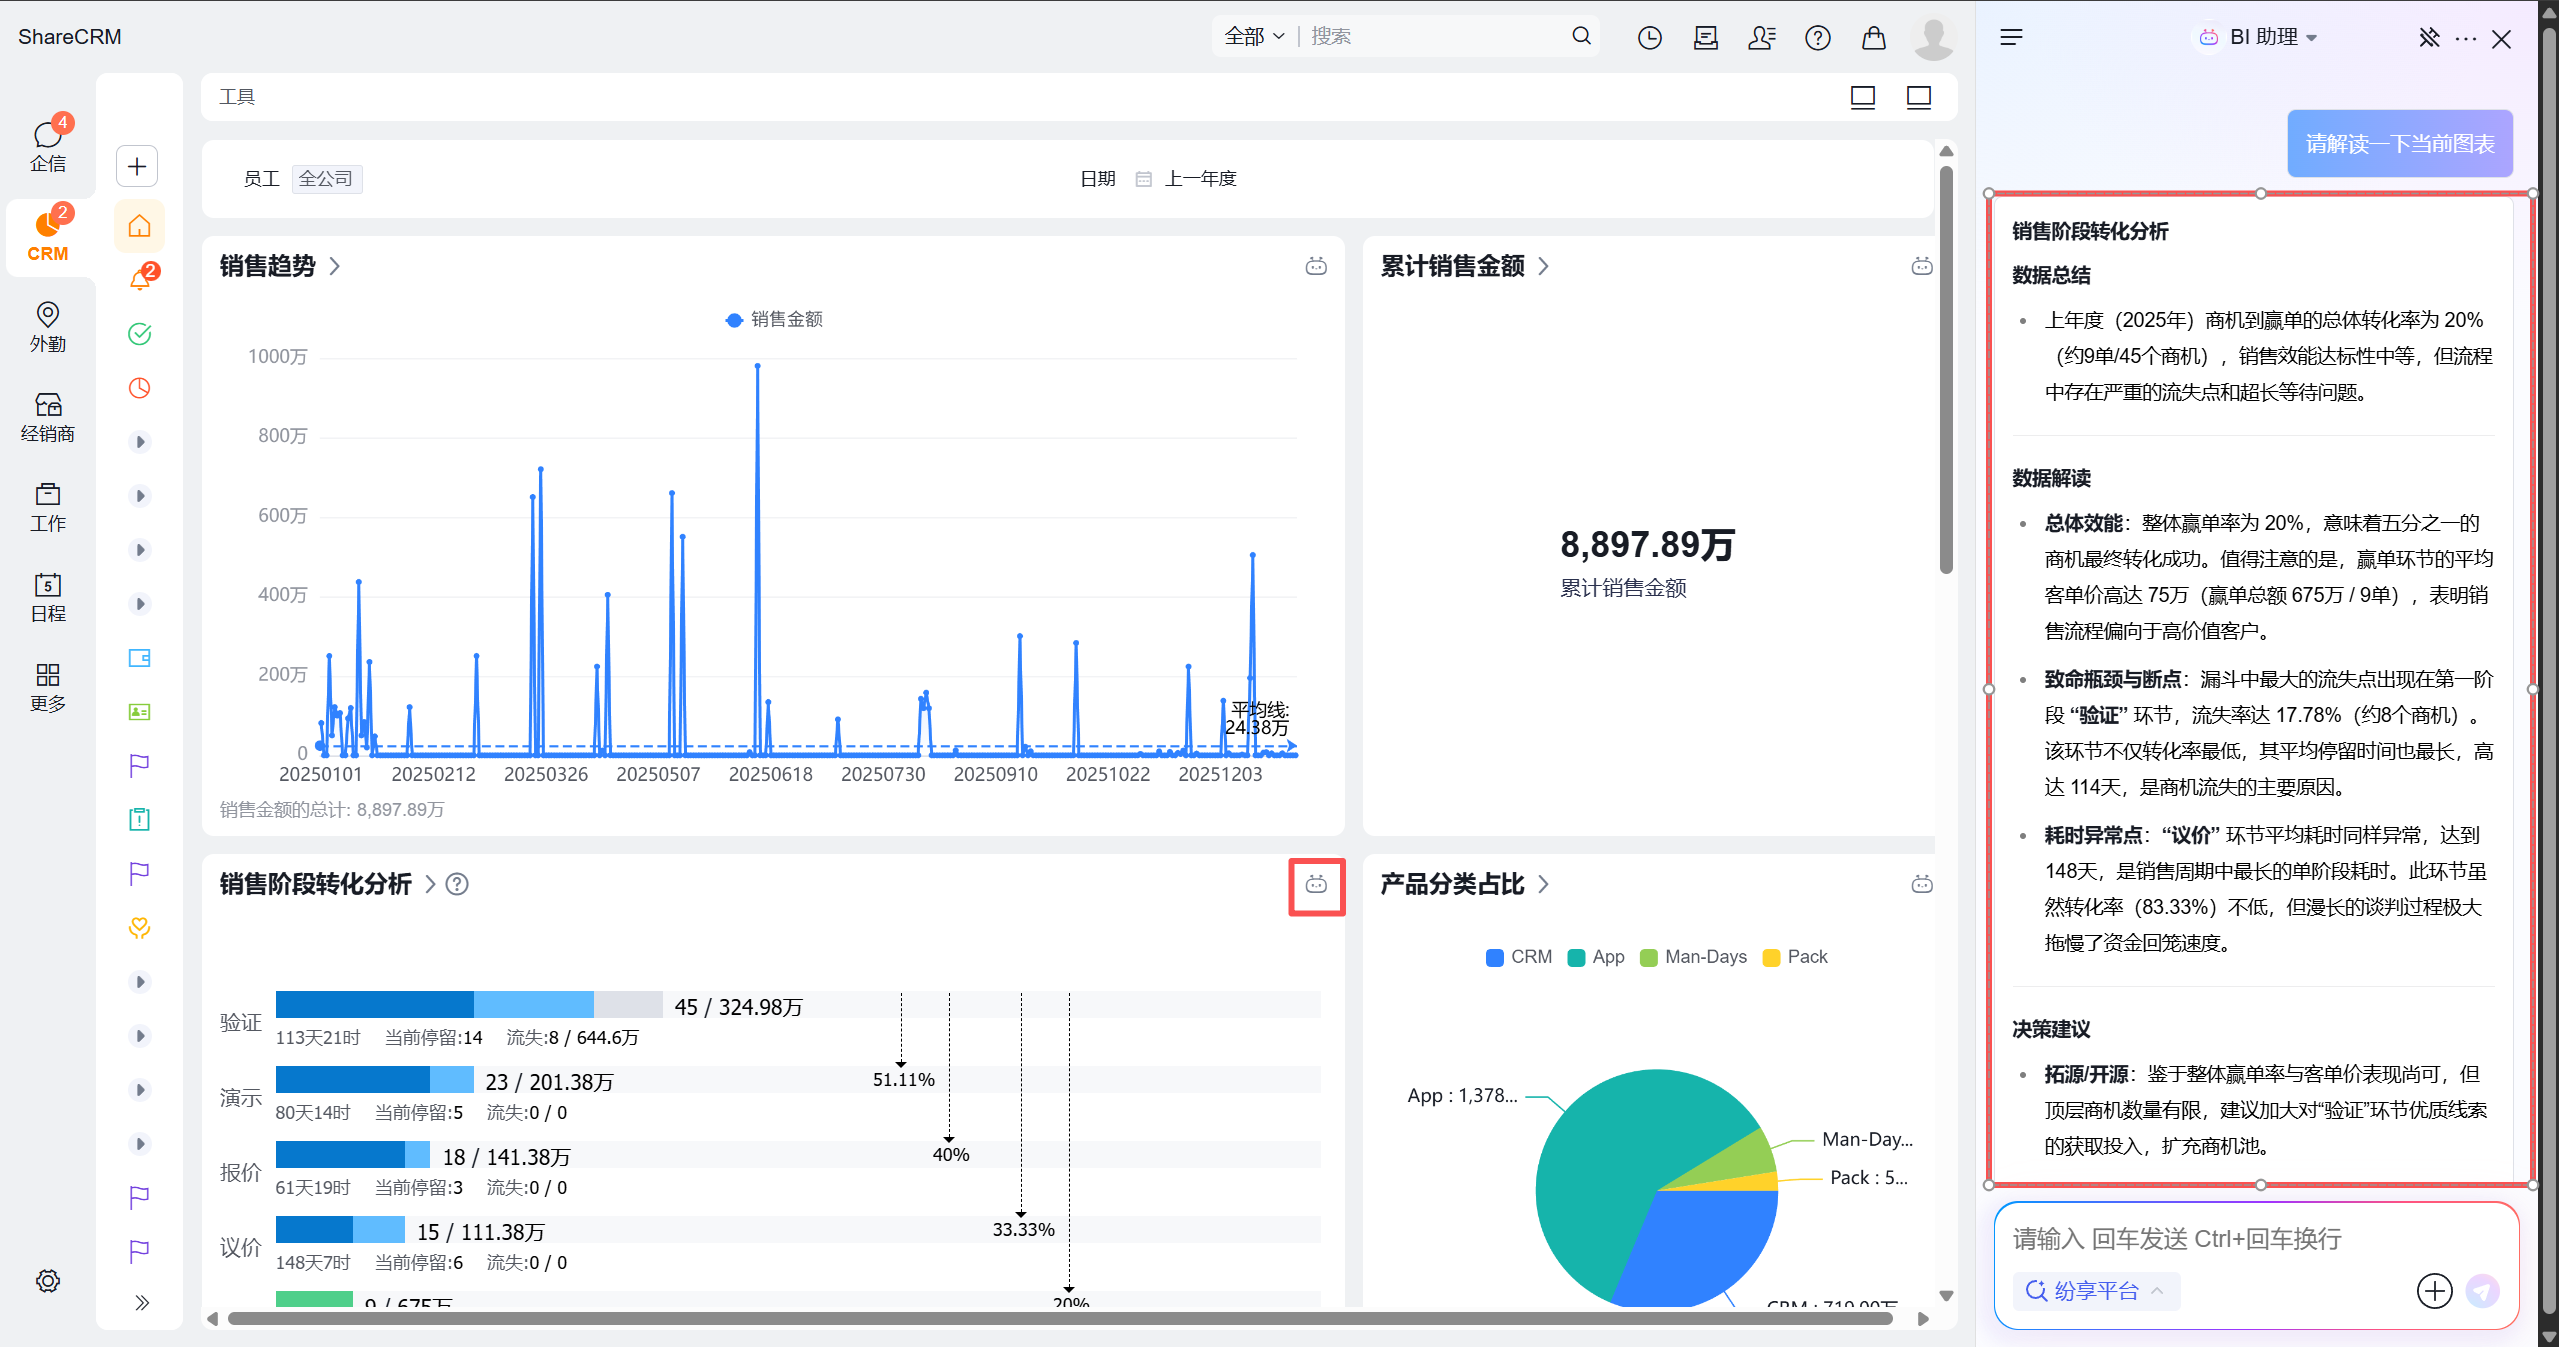Select the 经销商 navigation item
Viewport: 2559px width, 1347px height.
47,417
